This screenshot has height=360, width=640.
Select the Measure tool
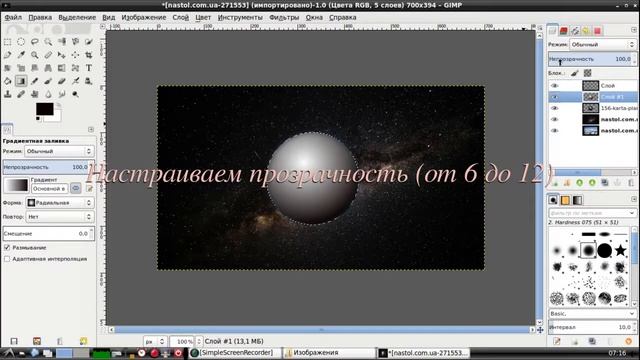coord(48,55)
